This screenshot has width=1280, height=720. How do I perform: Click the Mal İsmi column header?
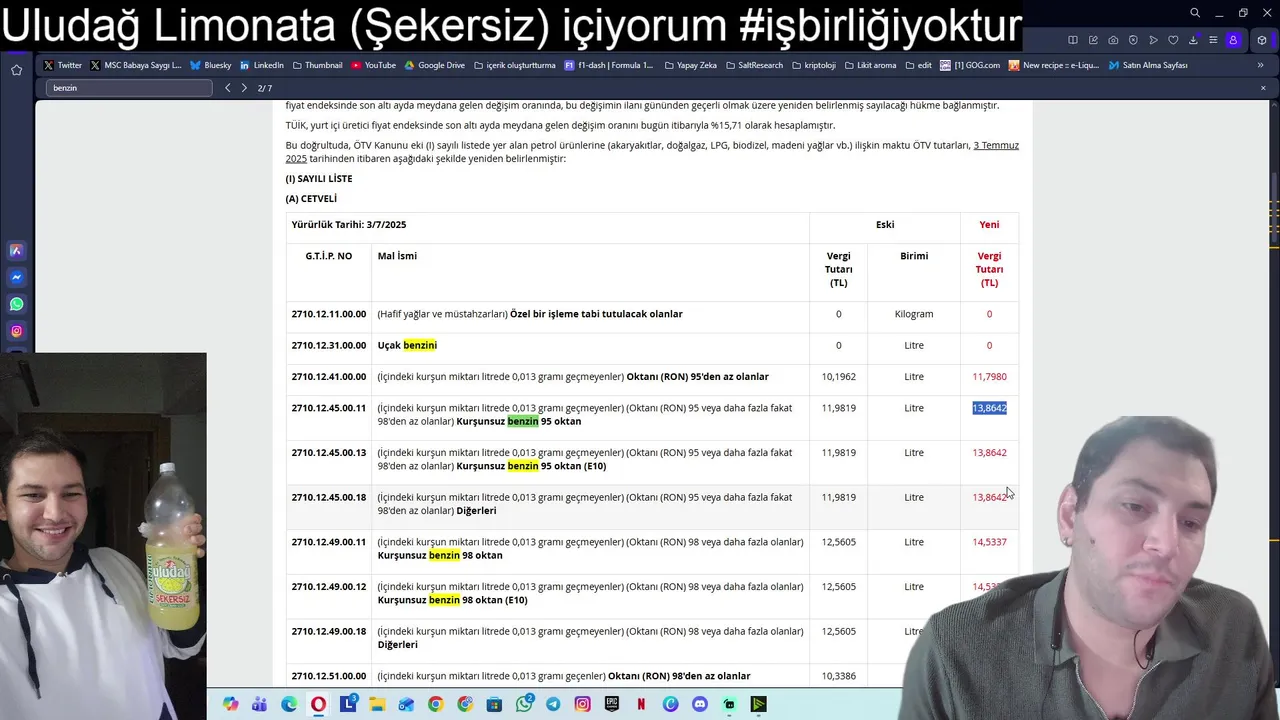pos(397,256)
